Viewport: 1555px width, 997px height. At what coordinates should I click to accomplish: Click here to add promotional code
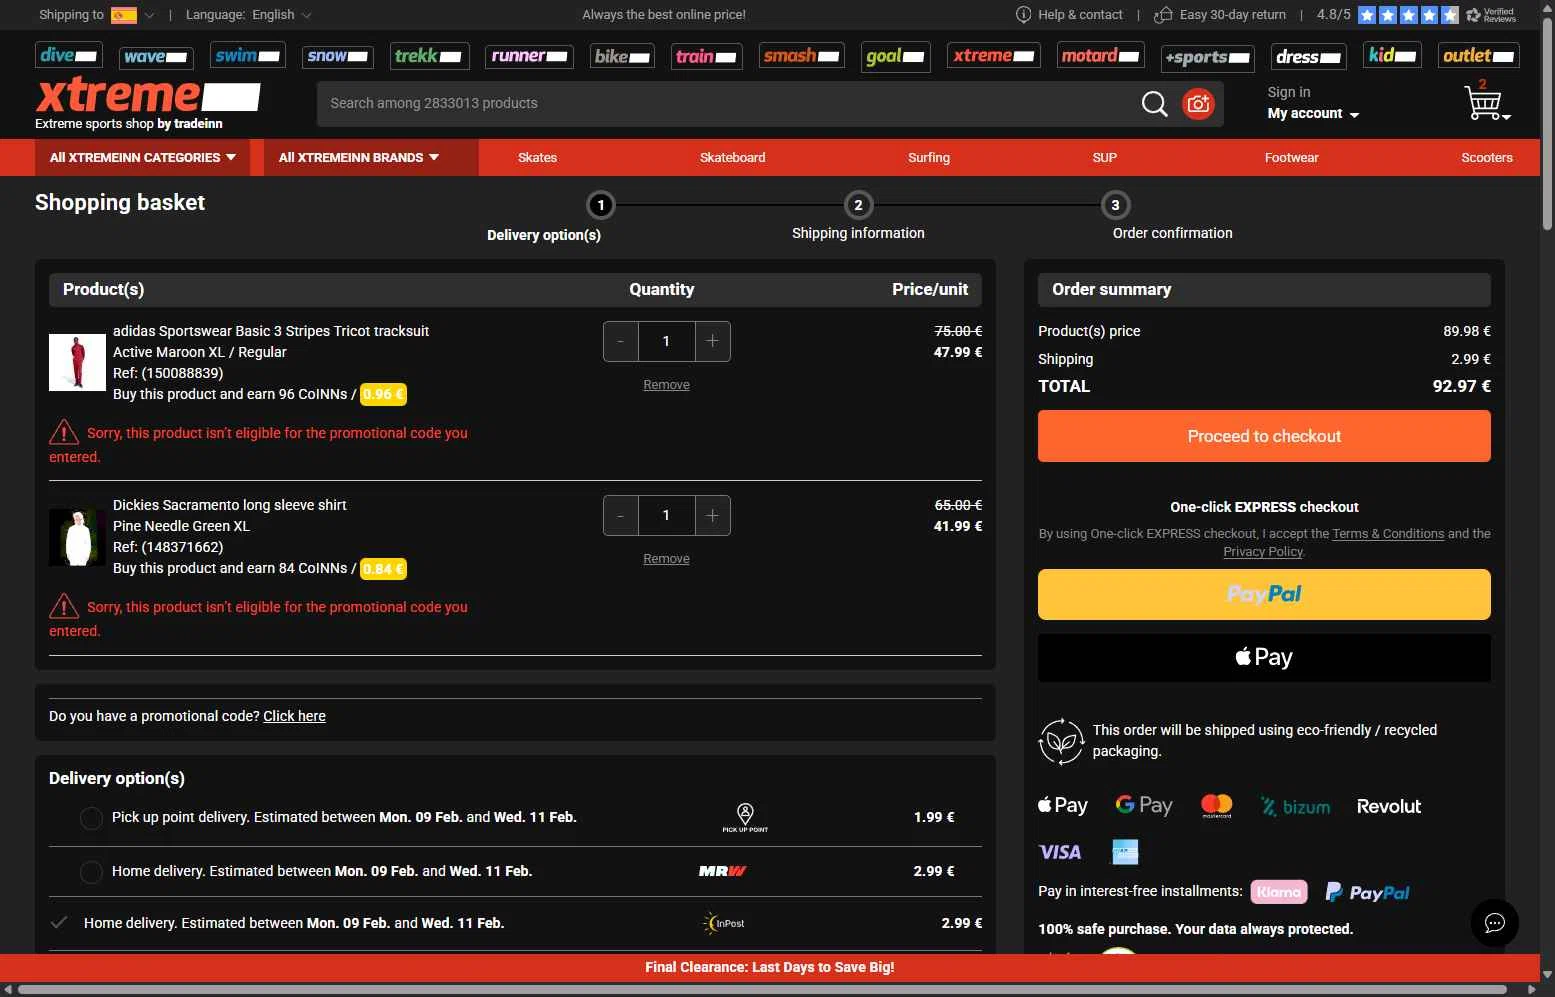click(294, 716)
